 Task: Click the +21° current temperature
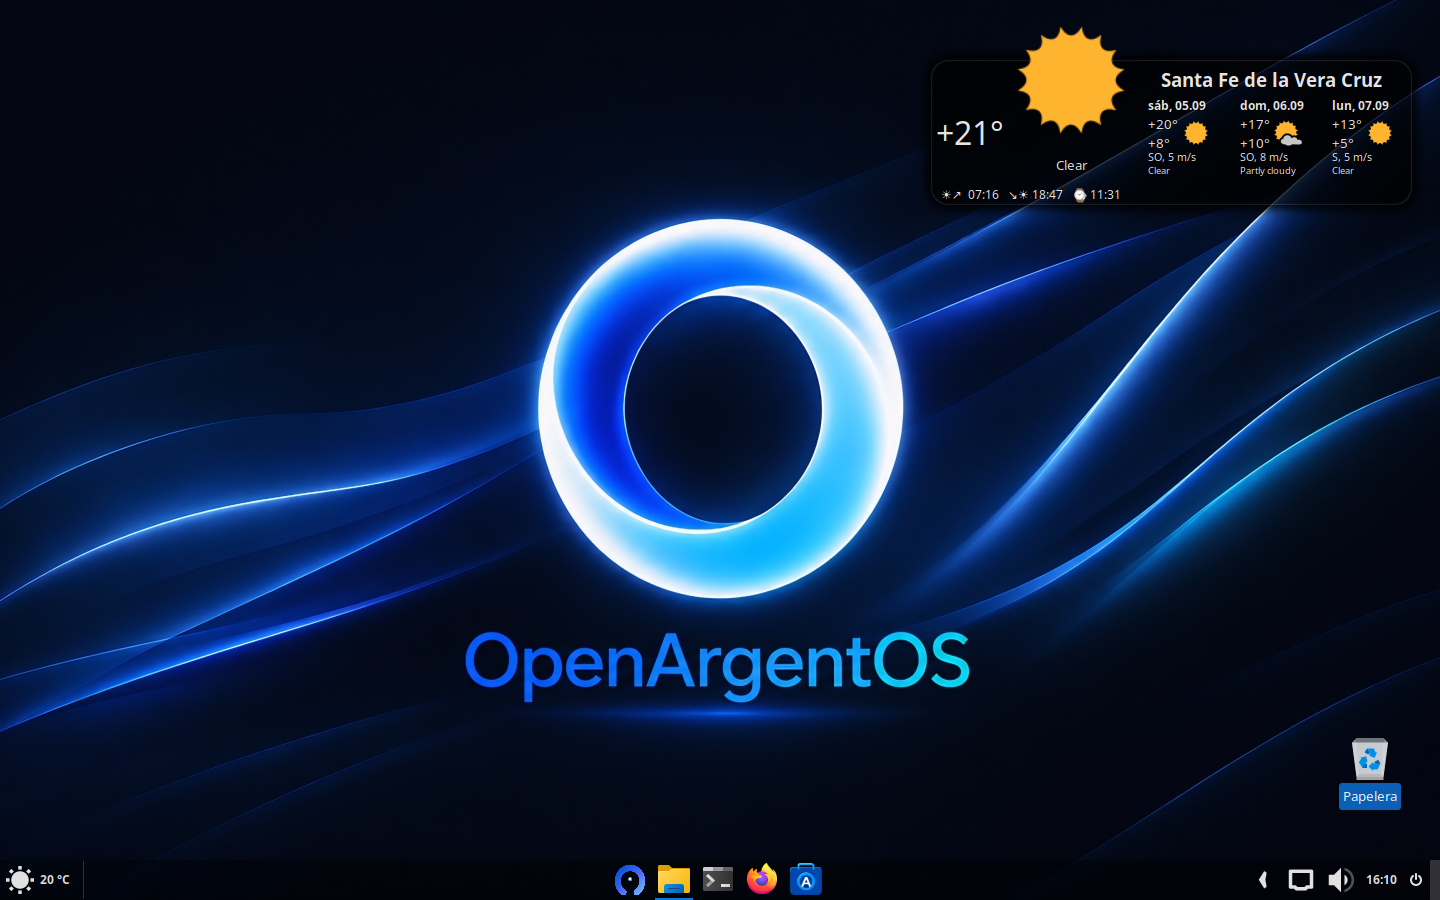point(969,133)
